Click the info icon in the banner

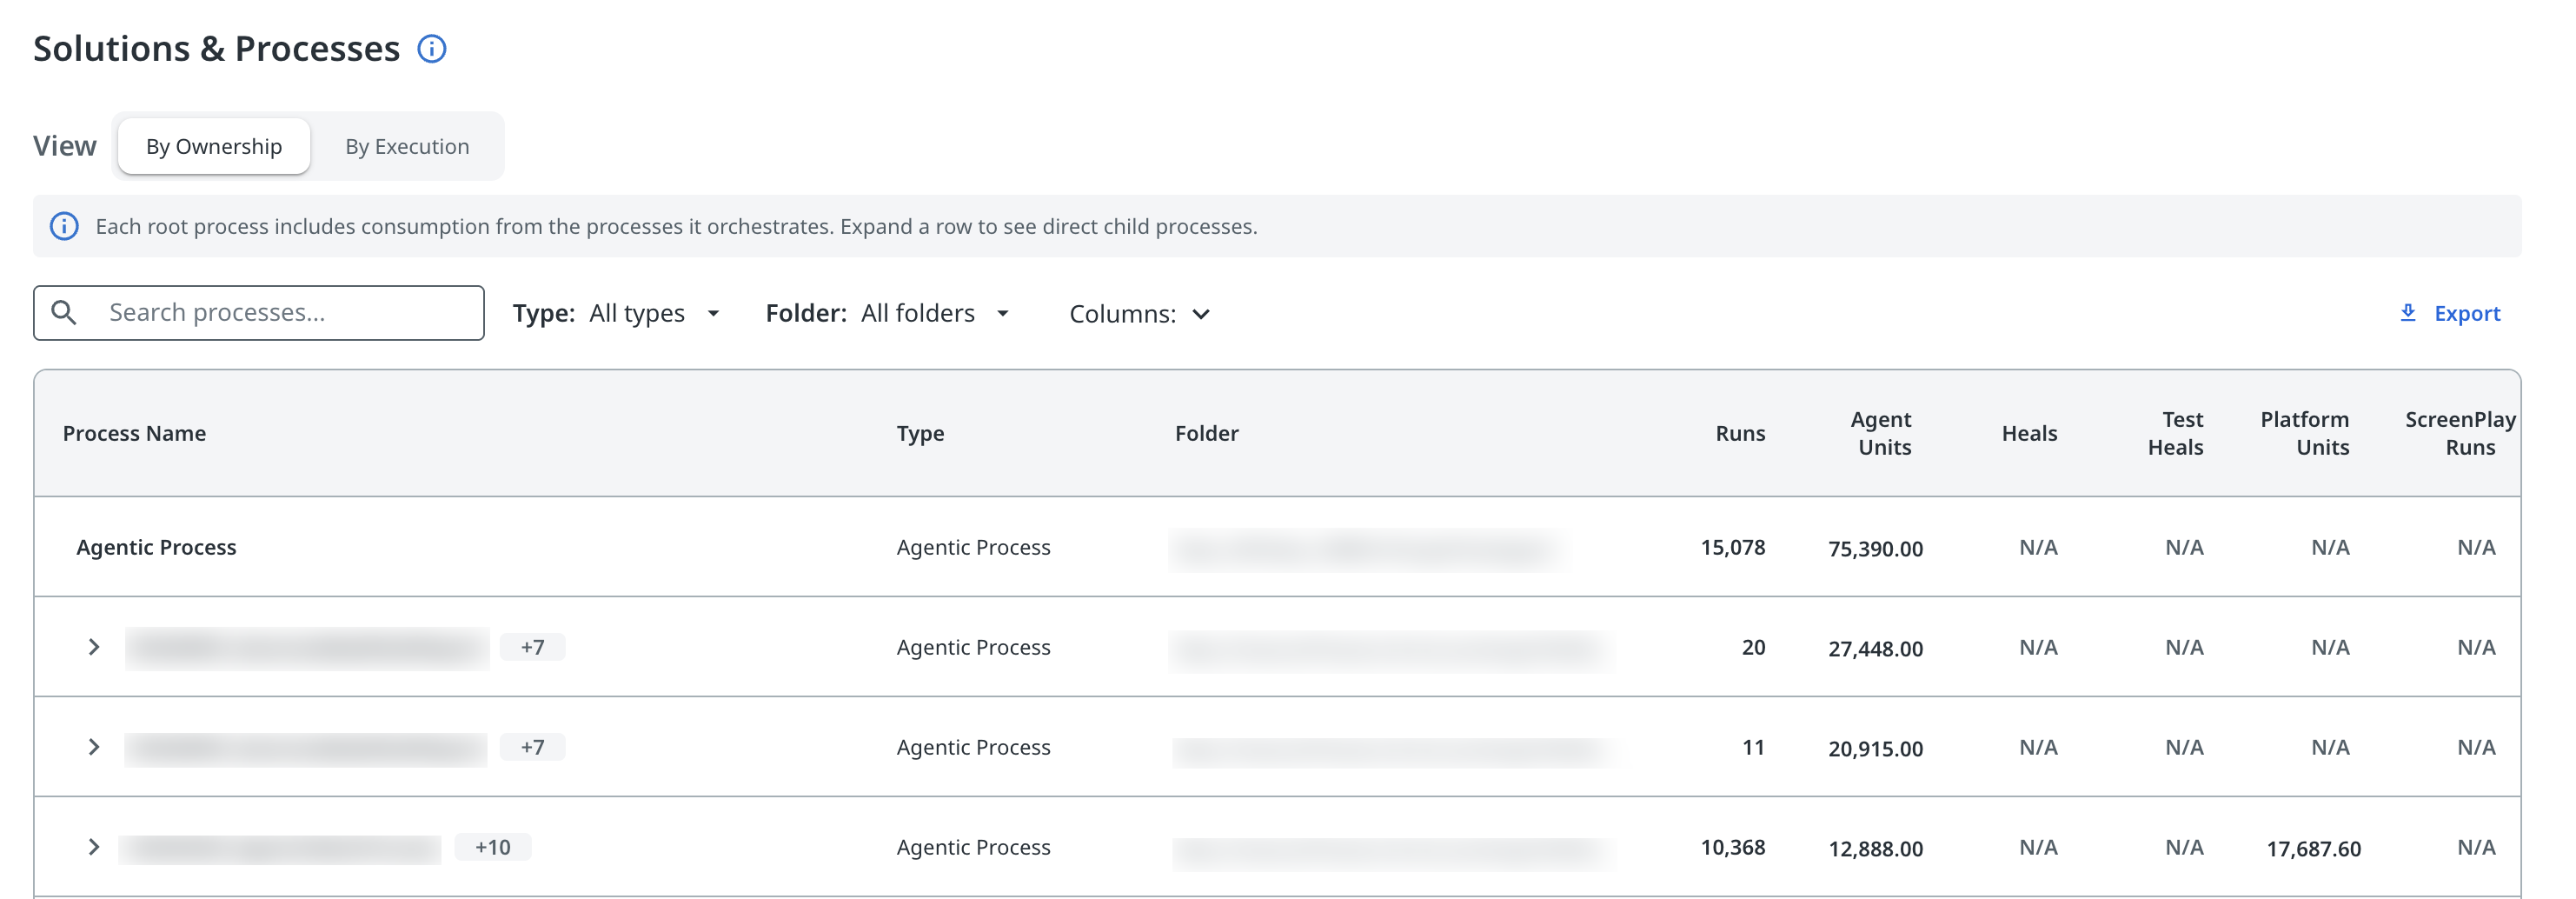point(64,227)
